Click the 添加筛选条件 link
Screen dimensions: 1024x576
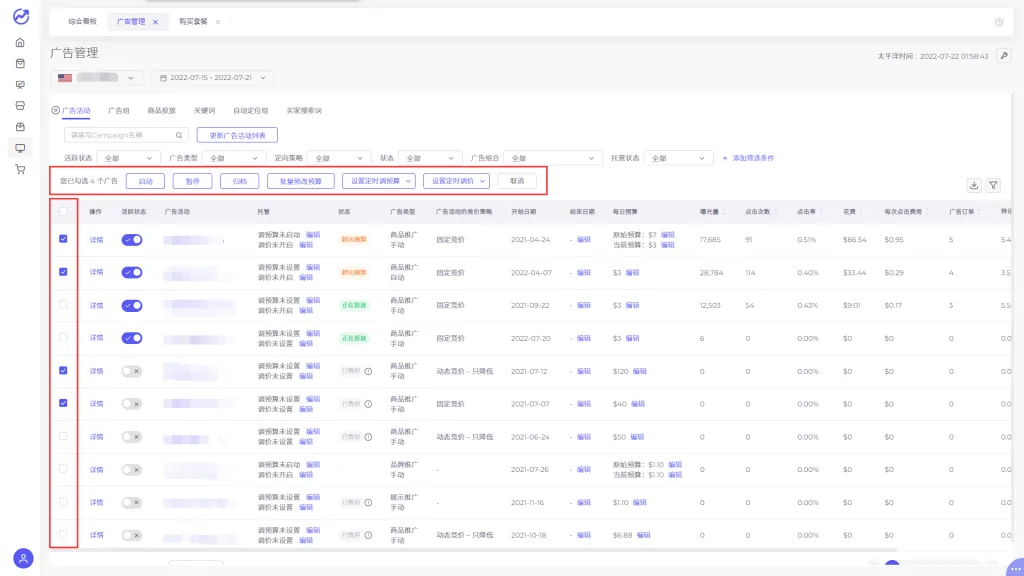(748, 158)
